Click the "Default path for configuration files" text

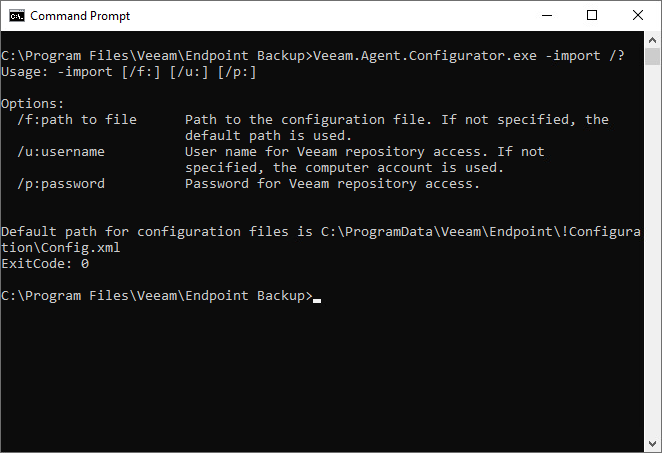[x=144, y=232]
